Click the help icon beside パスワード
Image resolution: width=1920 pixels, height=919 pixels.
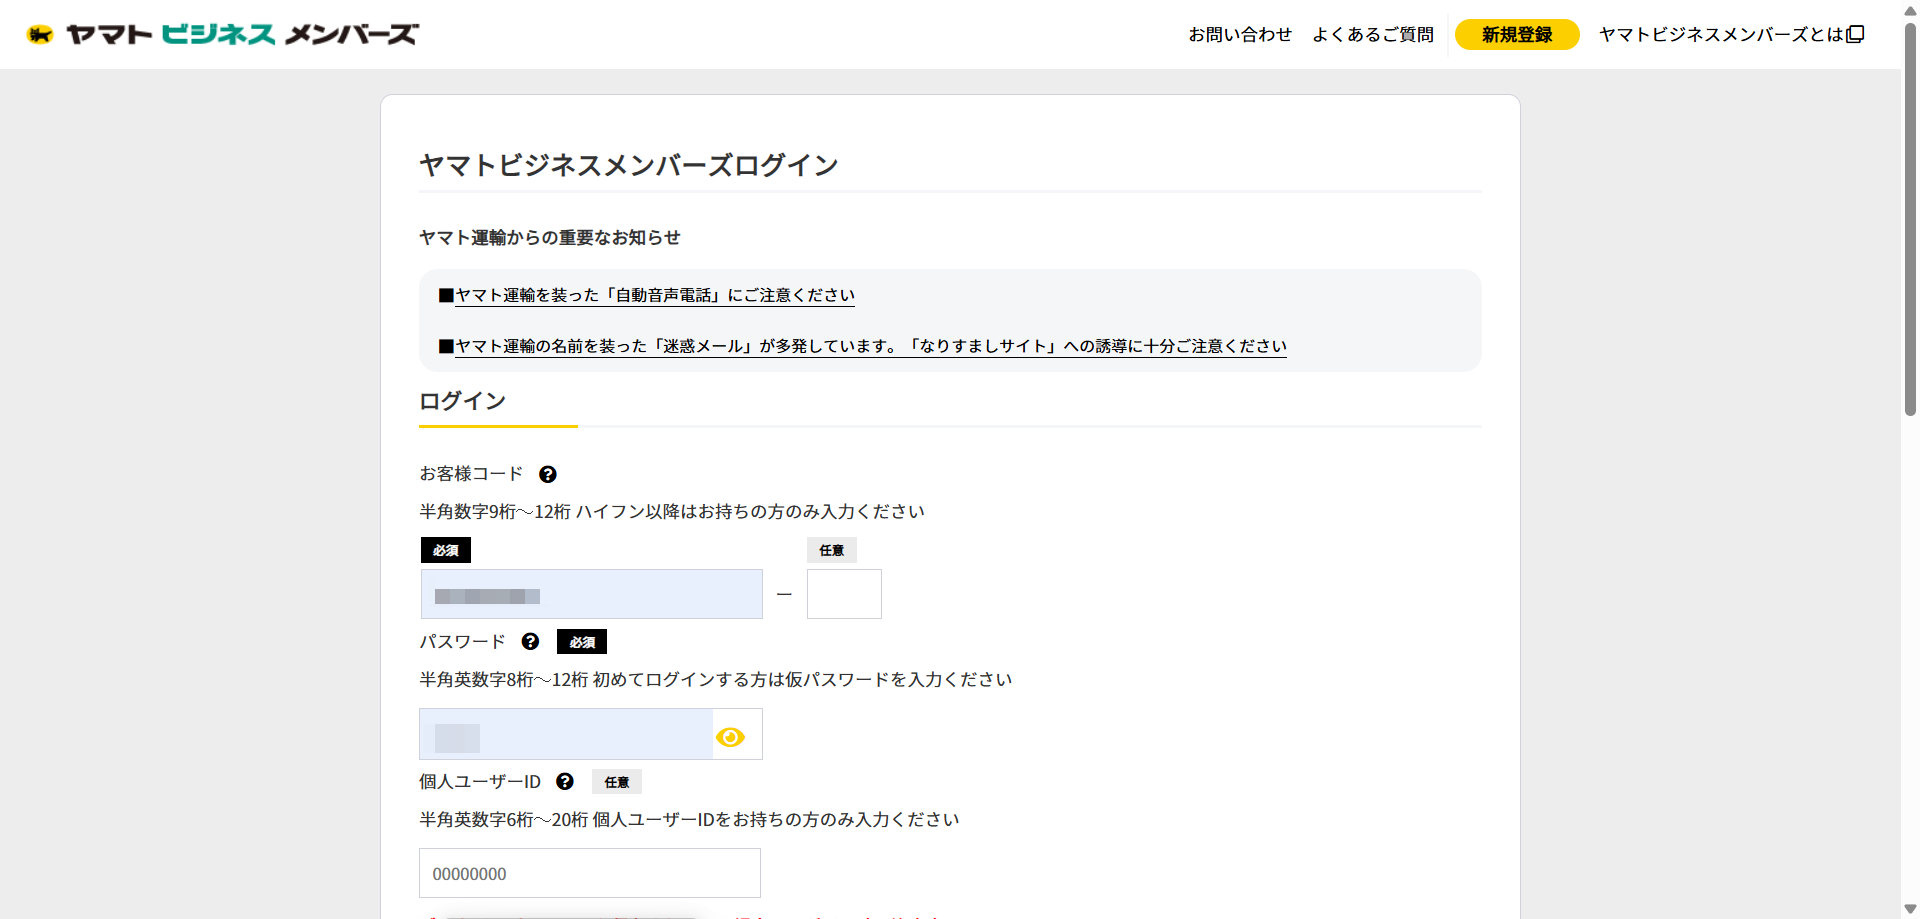click(531, 642)
